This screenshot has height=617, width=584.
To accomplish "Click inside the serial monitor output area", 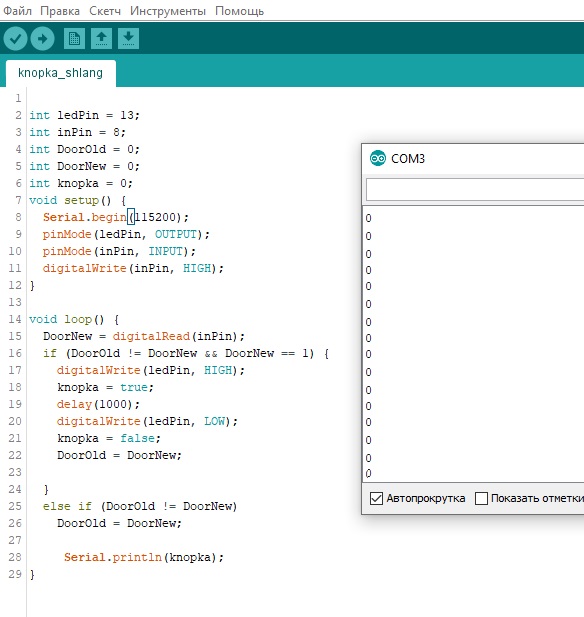I will [x=473, y=344].
